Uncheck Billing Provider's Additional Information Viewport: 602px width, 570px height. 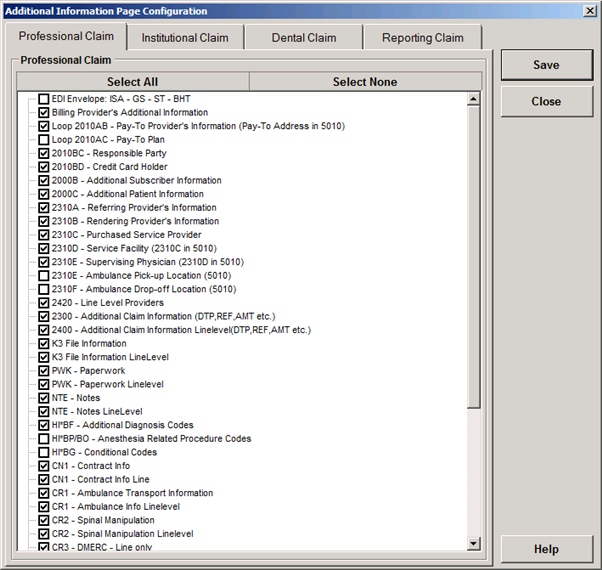click(x=44, y=113)
